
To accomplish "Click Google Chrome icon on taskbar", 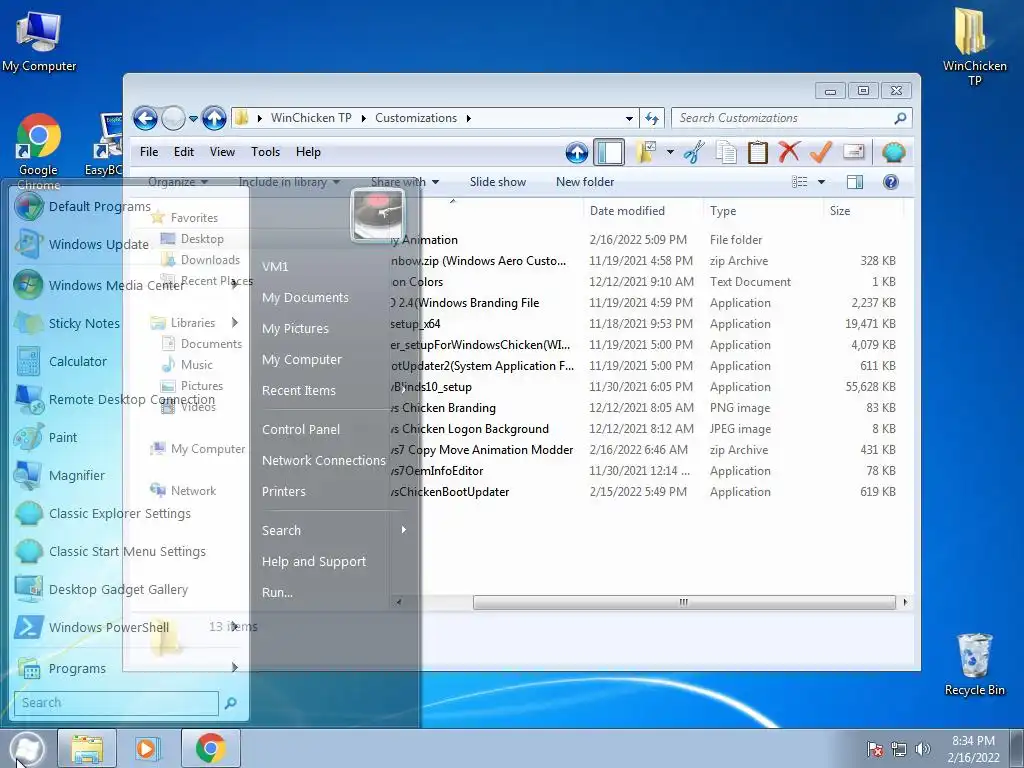I will [x=210, y=748].
